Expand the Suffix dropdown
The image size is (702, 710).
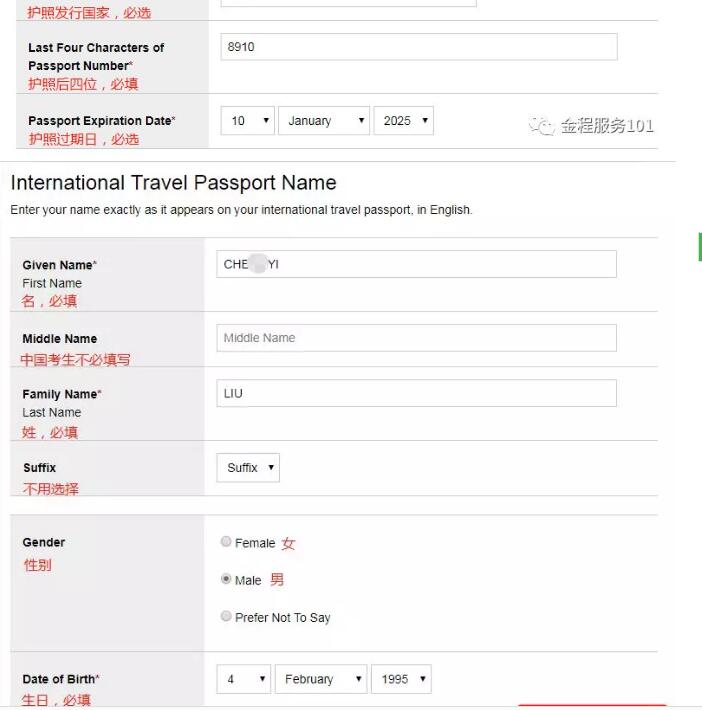pos(248,468)
